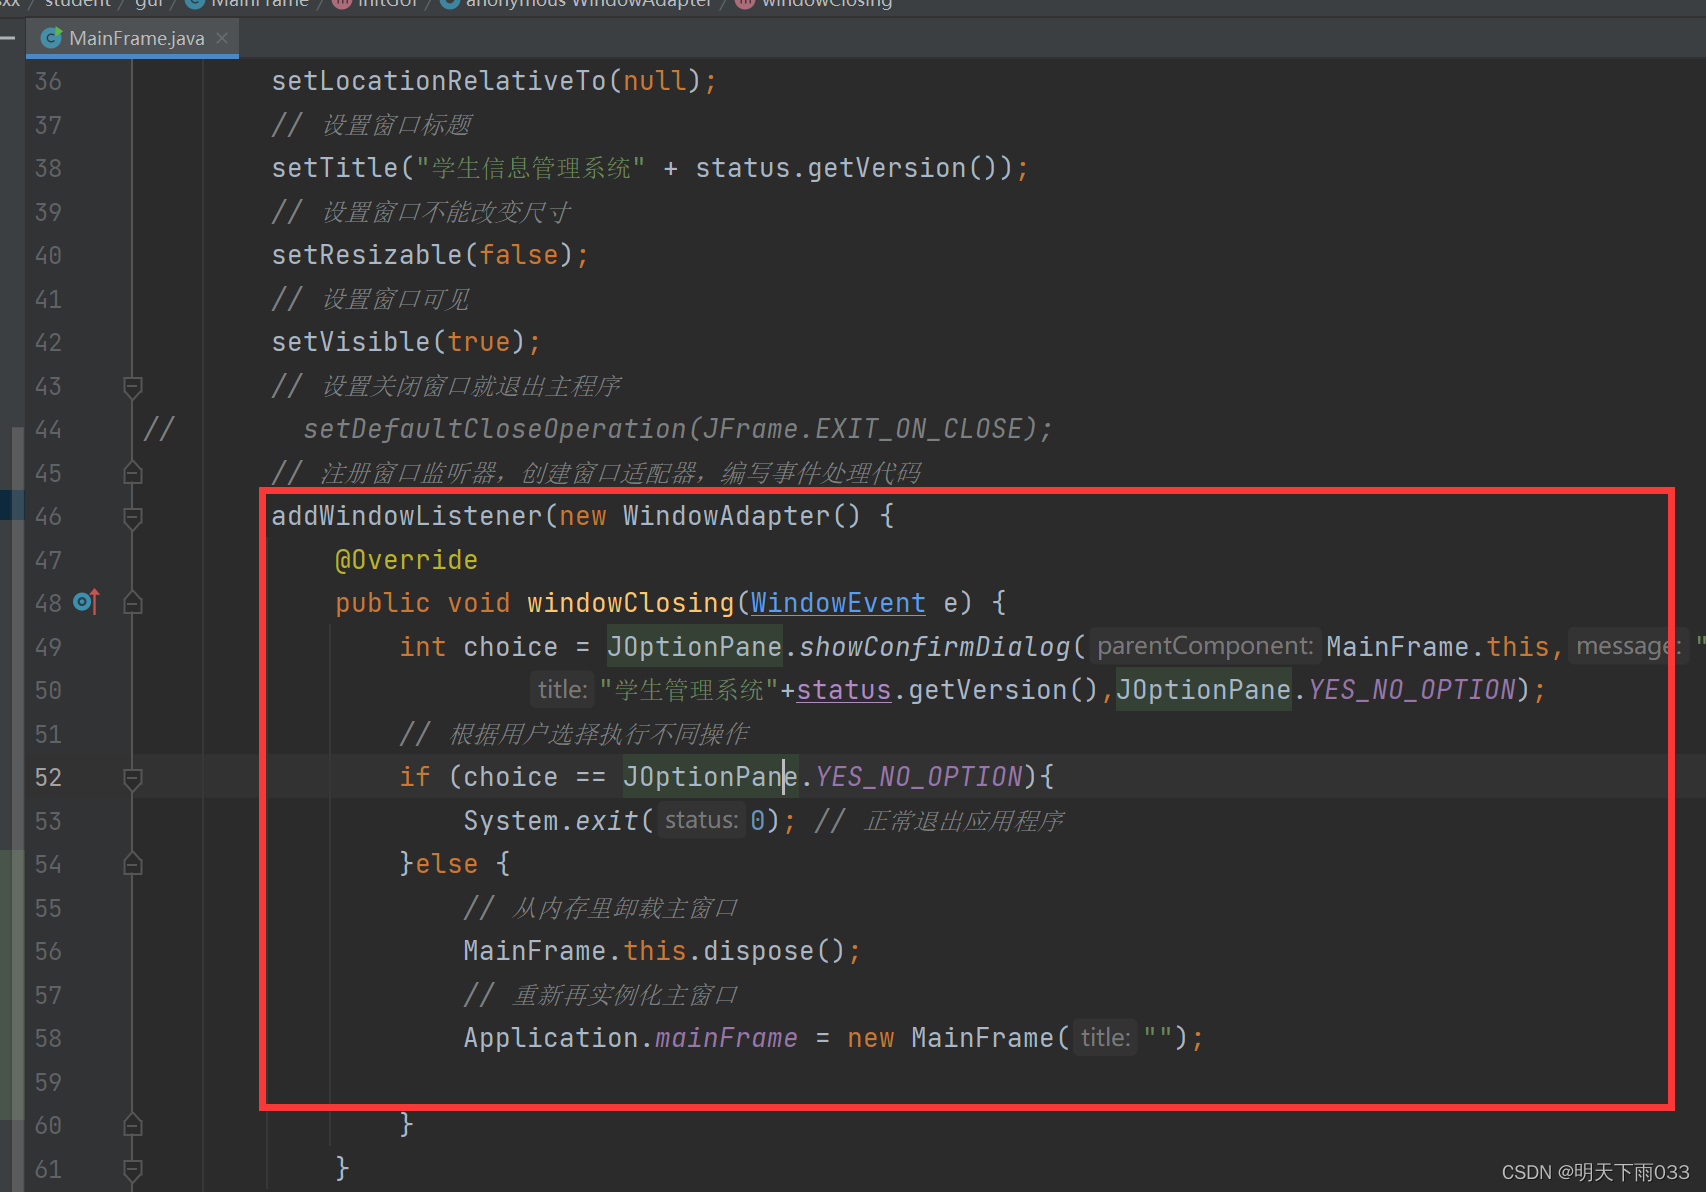
Task: Collapse the windowClosing method at line 48
Action: tap(132, 603)
